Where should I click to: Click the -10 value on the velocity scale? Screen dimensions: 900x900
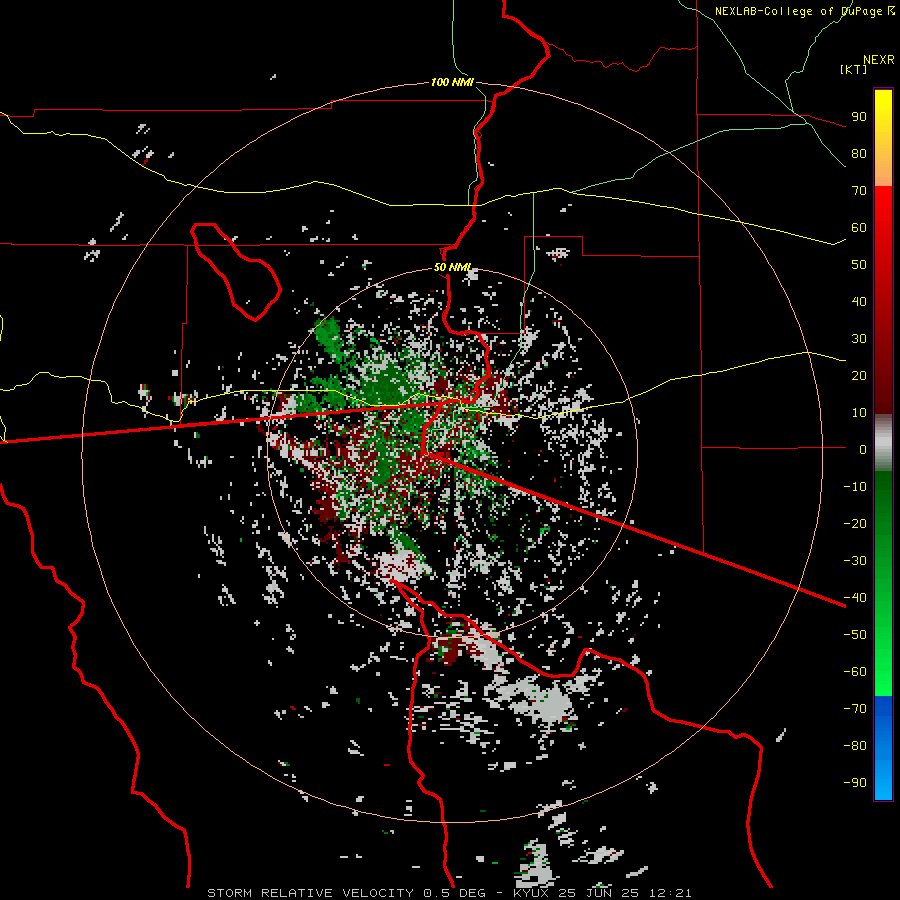(x=855, y=487)
